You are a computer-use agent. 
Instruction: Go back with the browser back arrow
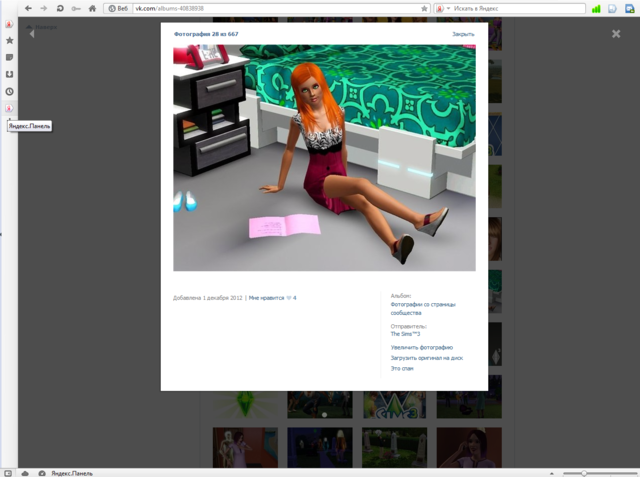click(28, 8)
